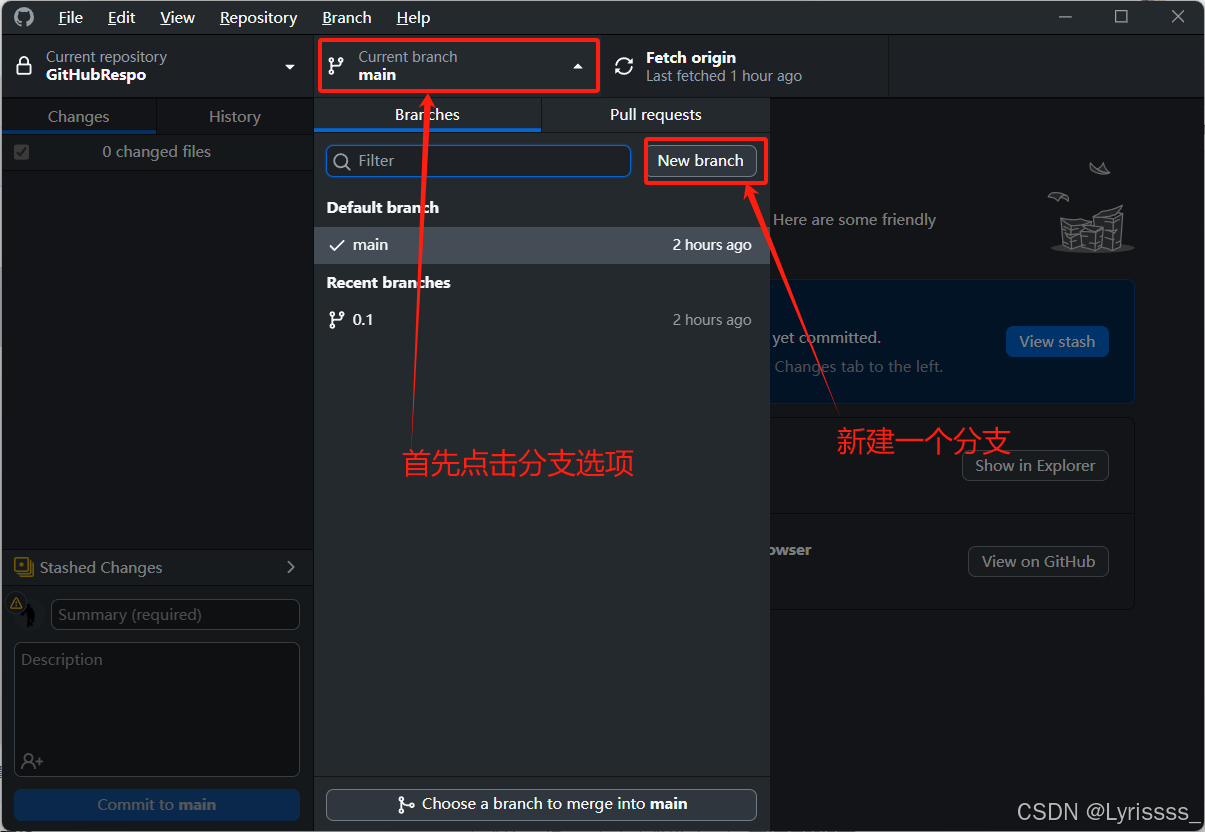This screenshot has width=1205, height=832.
Task: Click the Stashed Changes stack icon
Action: click(x=24, y=567)
